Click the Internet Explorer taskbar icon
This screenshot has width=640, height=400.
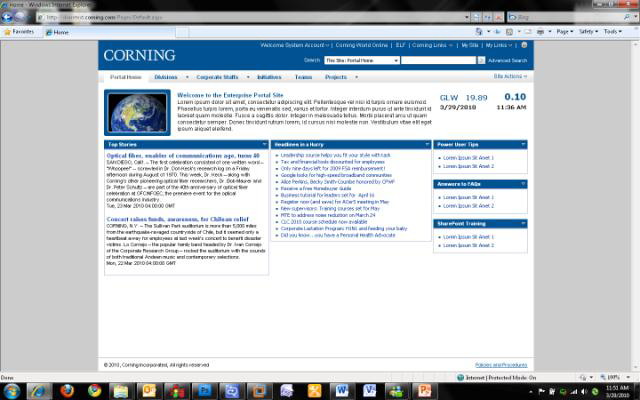click(40, 391)
